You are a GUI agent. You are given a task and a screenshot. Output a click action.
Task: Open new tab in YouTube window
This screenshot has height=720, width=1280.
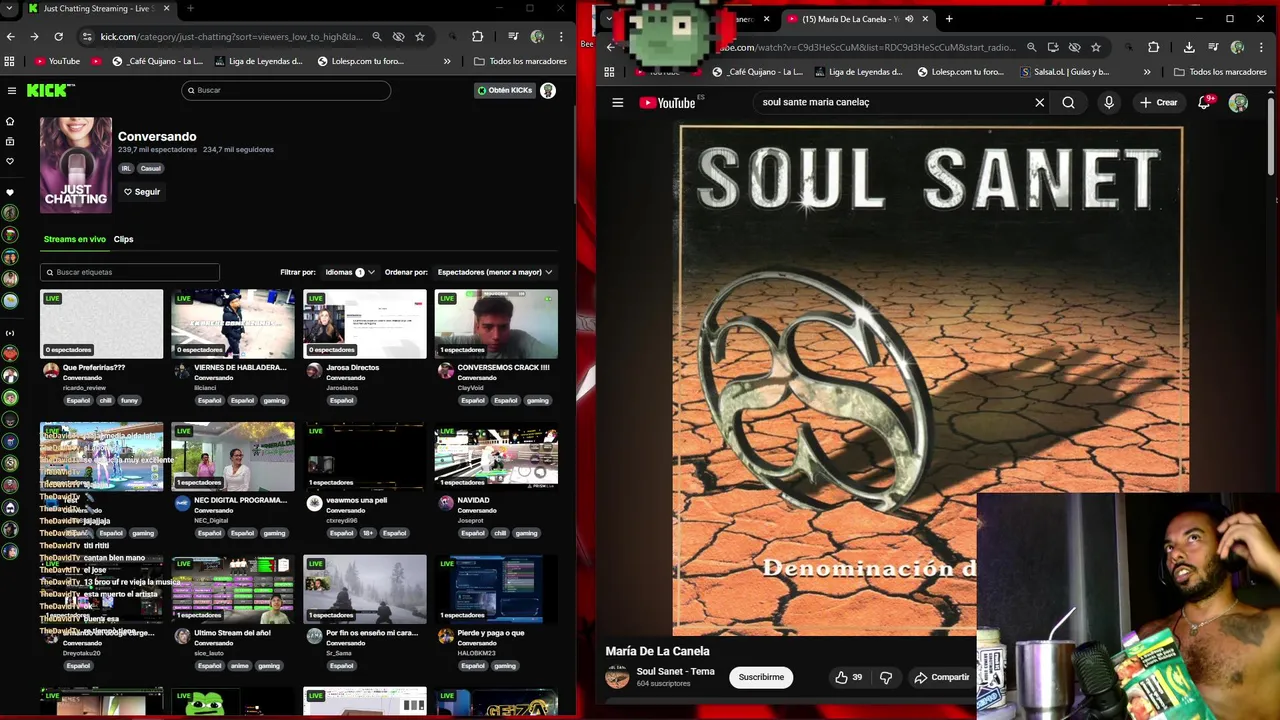(949, 18)
